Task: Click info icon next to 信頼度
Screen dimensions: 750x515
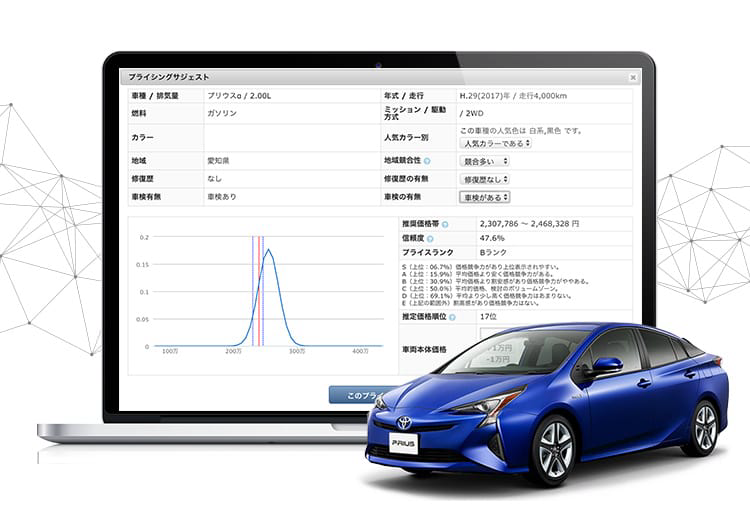Action: click(x=430, y=239)
